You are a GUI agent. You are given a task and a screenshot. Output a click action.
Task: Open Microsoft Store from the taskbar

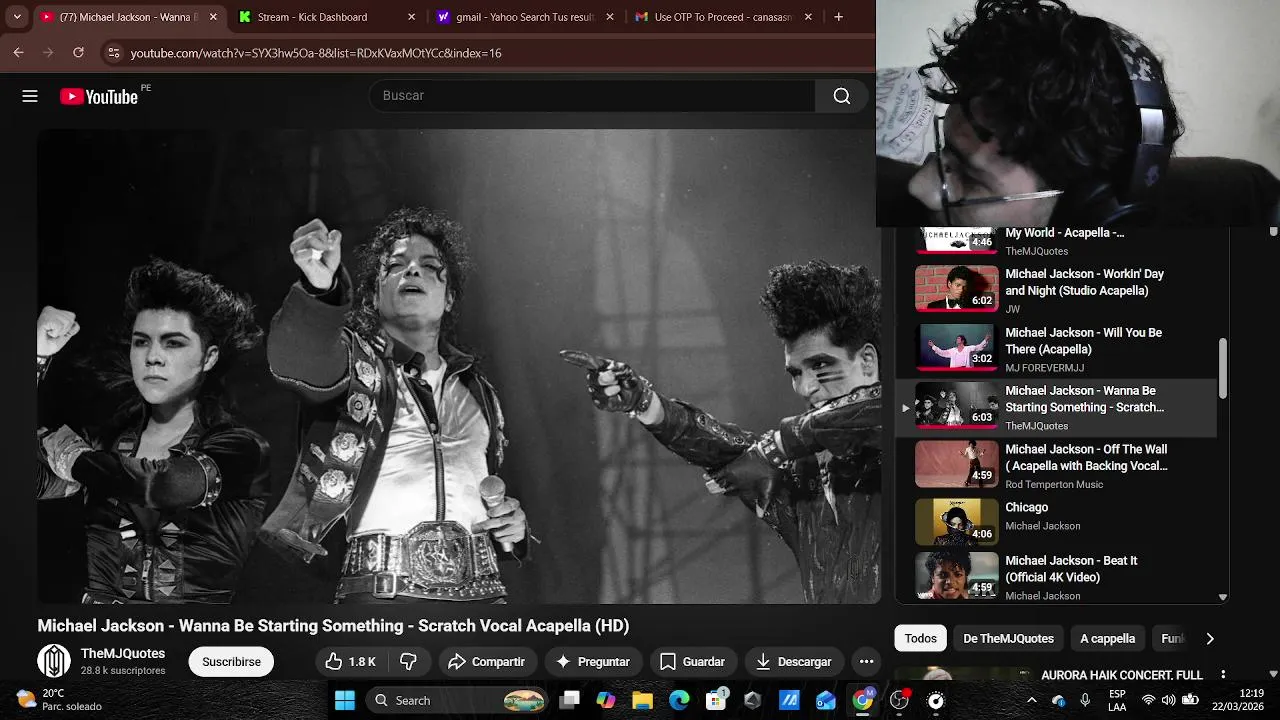pos(716,700)
